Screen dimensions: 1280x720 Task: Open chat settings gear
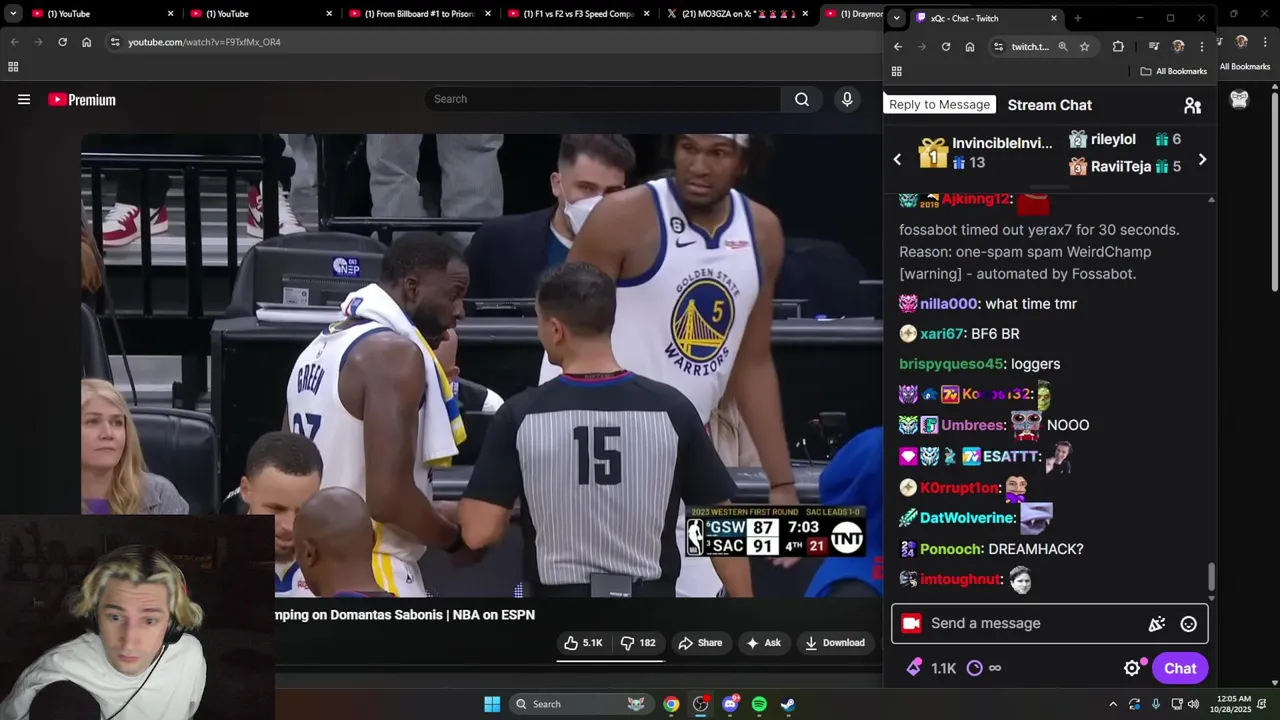1132,668
